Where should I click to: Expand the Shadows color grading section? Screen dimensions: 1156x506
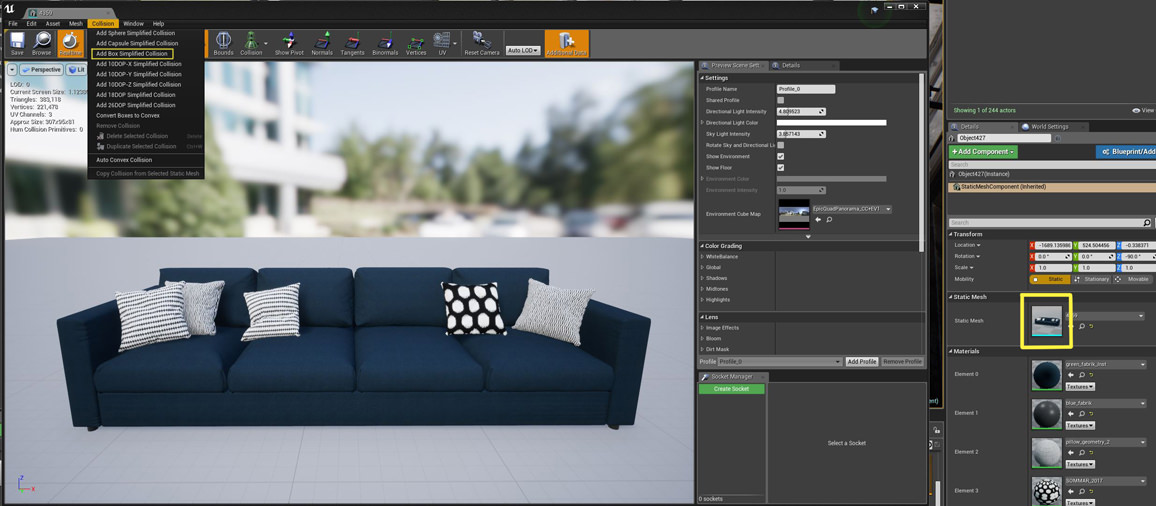703,278
